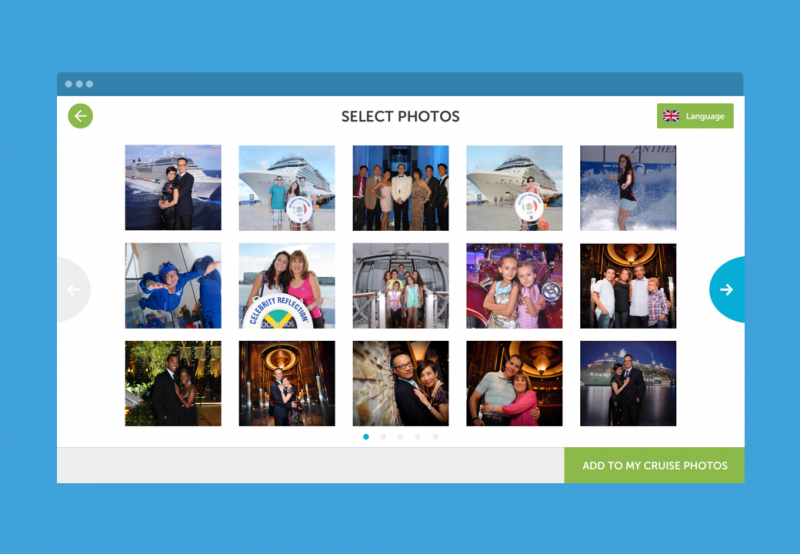The image size is (800, 554).
Task: Select the fourth pagination dot
Action: (x=418, y=437)
